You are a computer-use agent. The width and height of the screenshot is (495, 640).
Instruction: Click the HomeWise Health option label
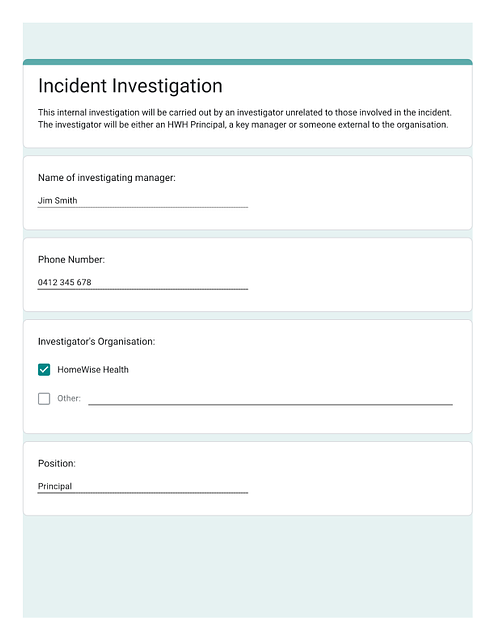tap(93, 369)
